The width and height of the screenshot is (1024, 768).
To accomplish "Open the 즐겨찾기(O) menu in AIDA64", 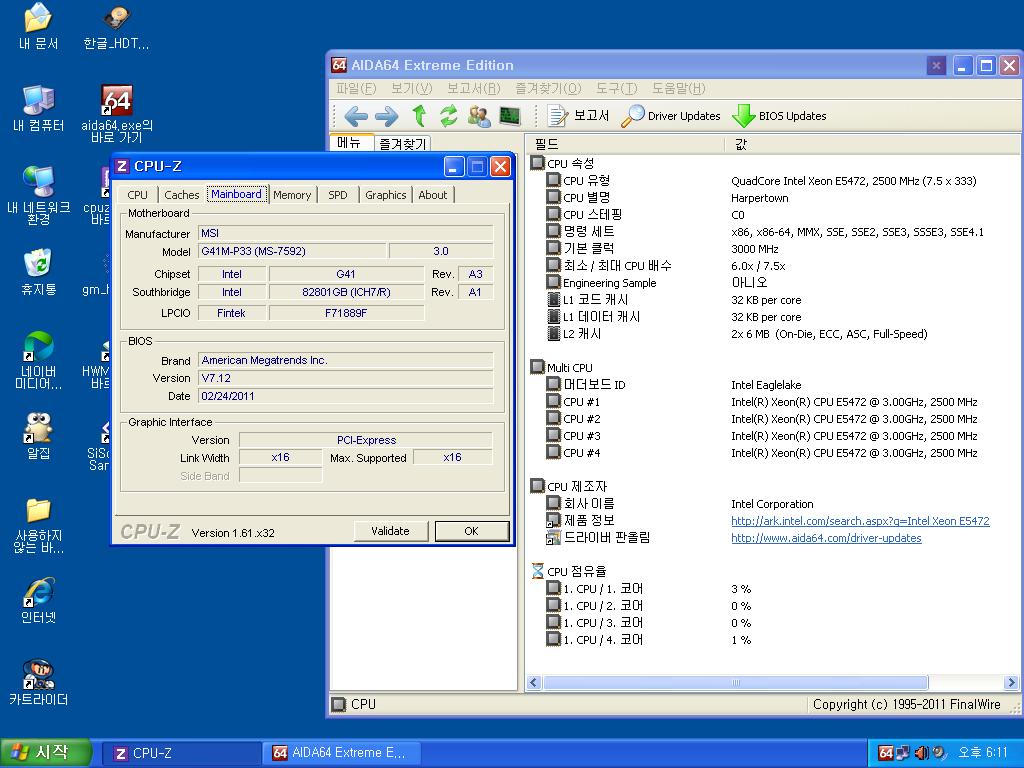I will coord(548,88).
